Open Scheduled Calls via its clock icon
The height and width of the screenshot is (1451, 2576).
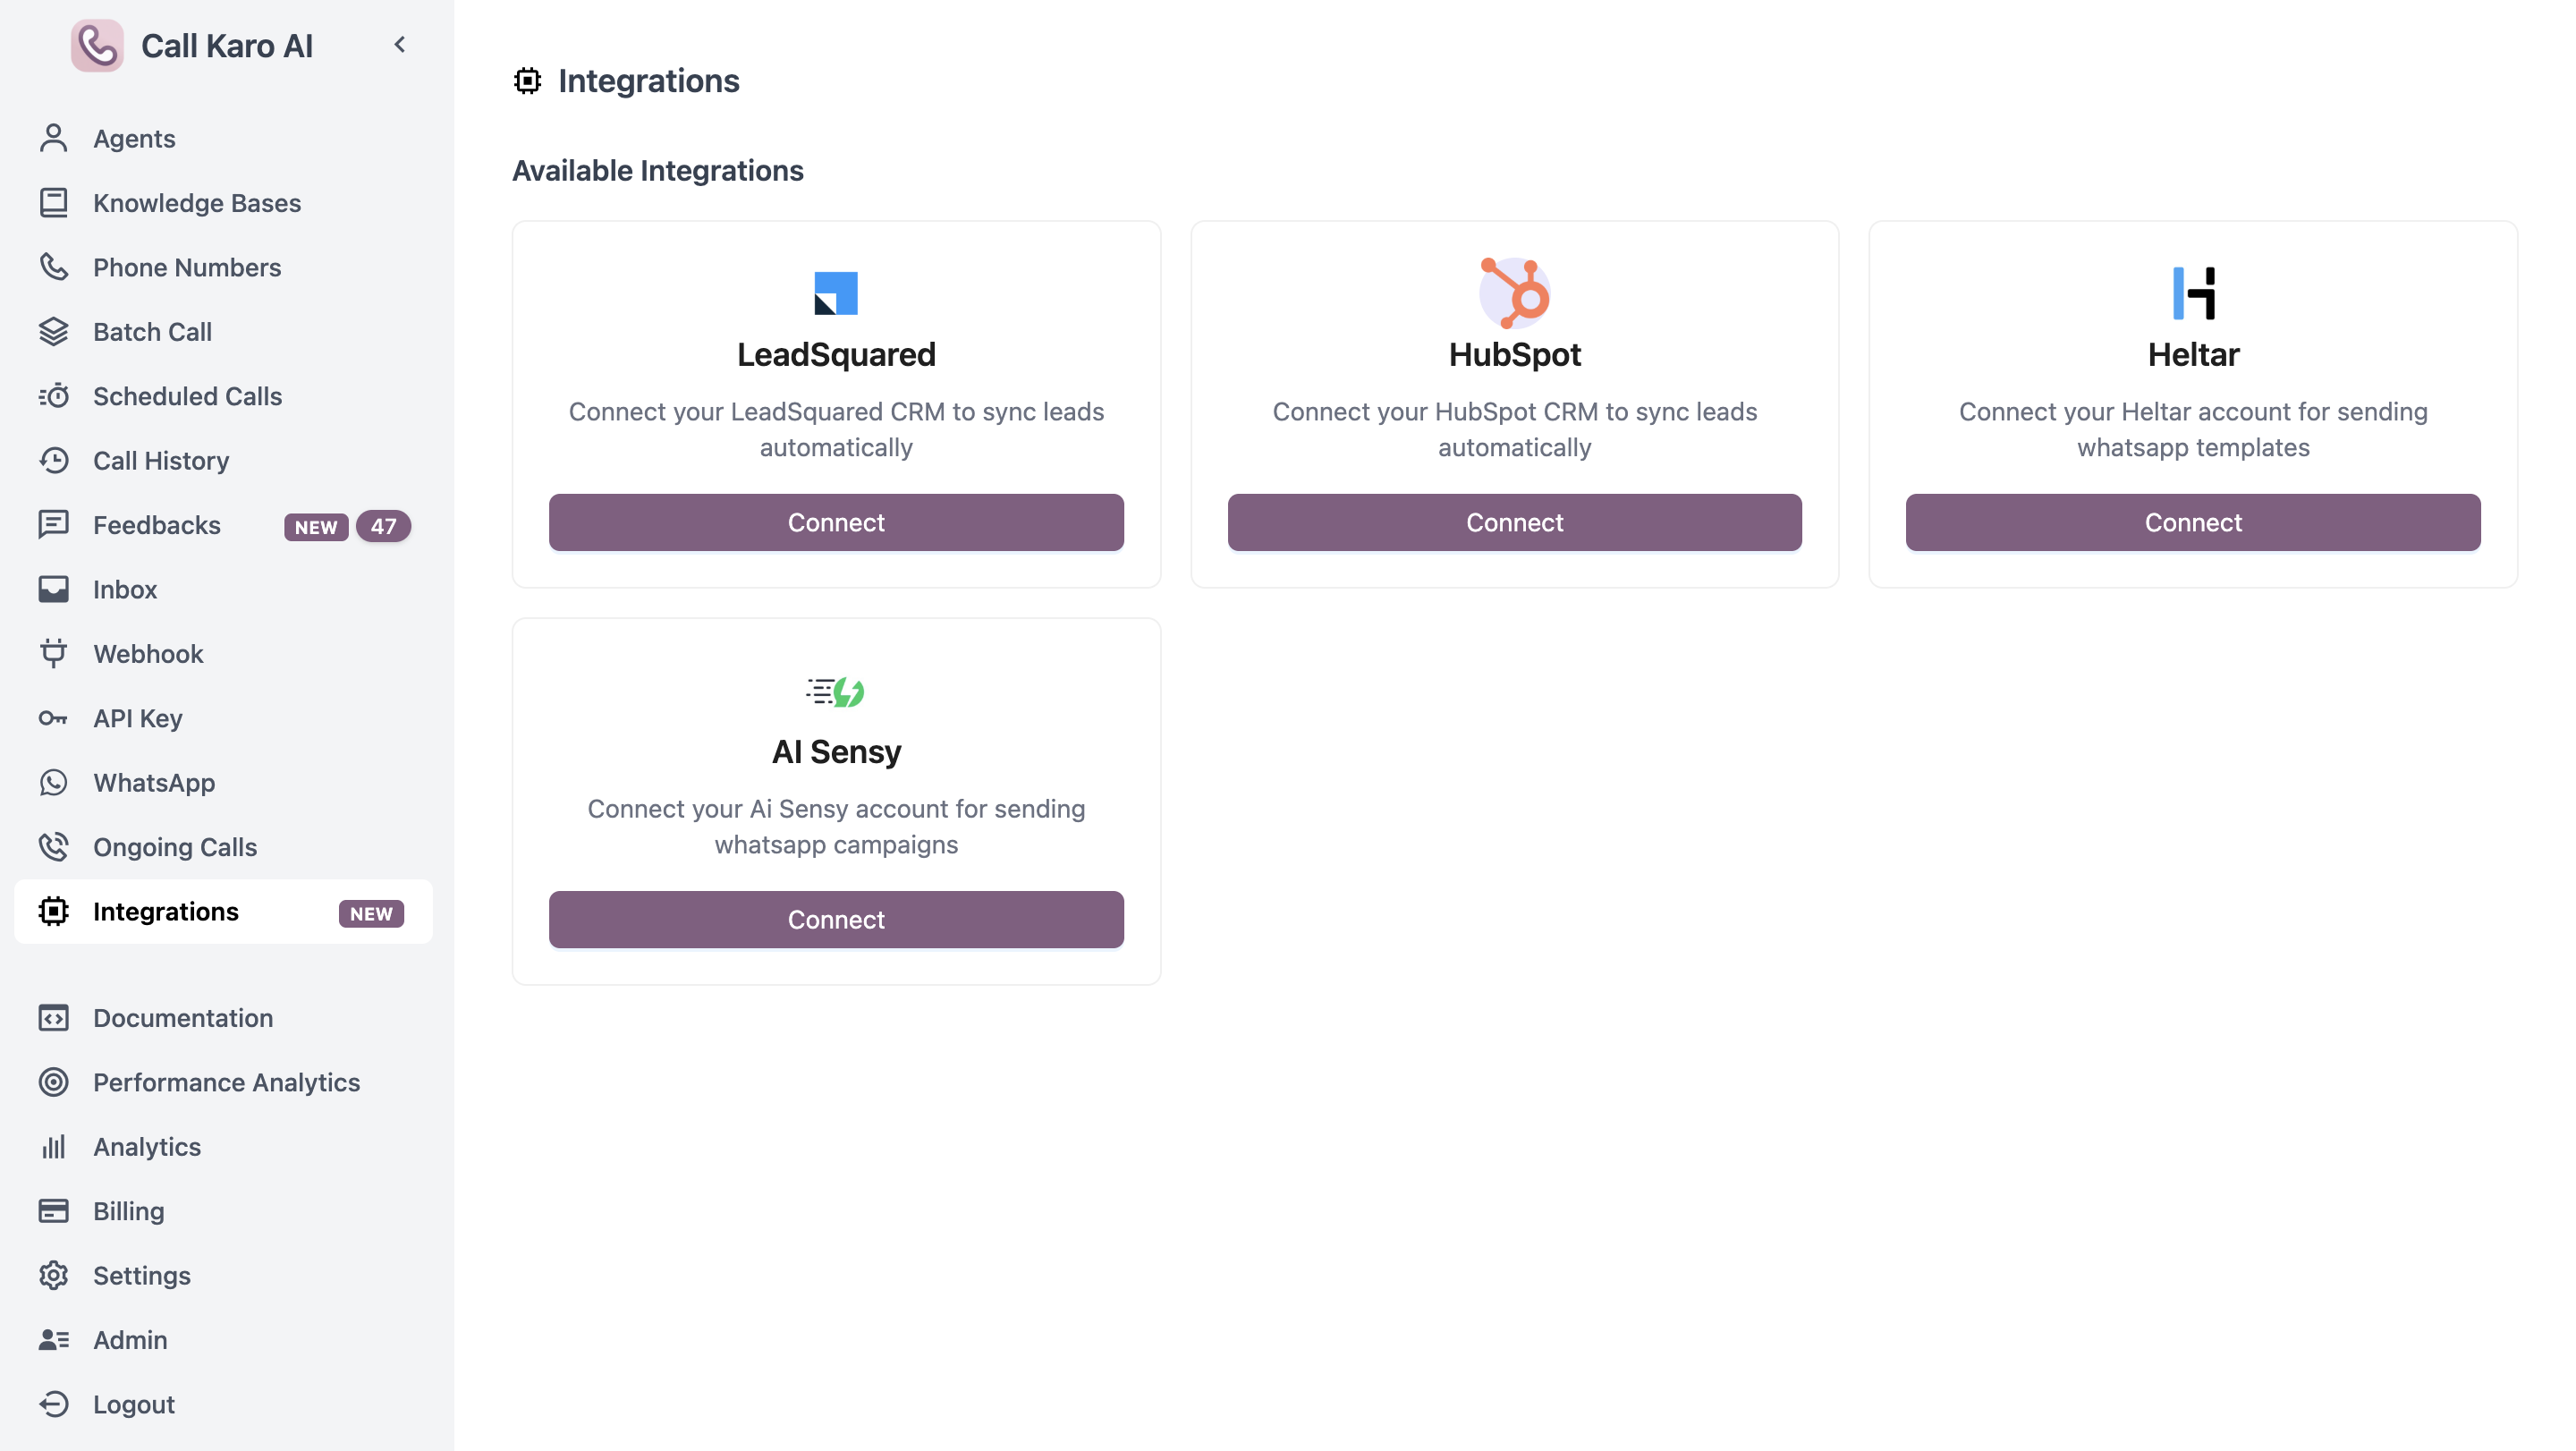[x=53, y=396]
